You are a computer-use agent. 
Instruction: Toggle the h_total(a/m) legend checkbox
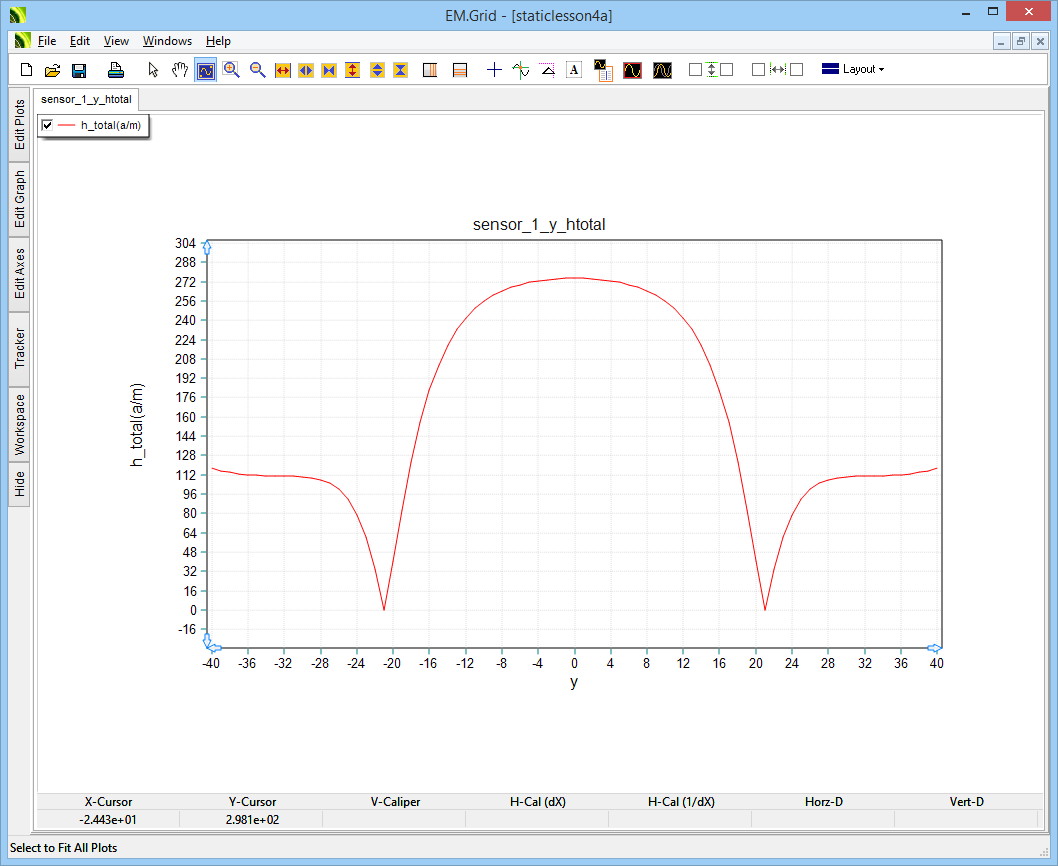pyautogui.click(x=47, y=125)
